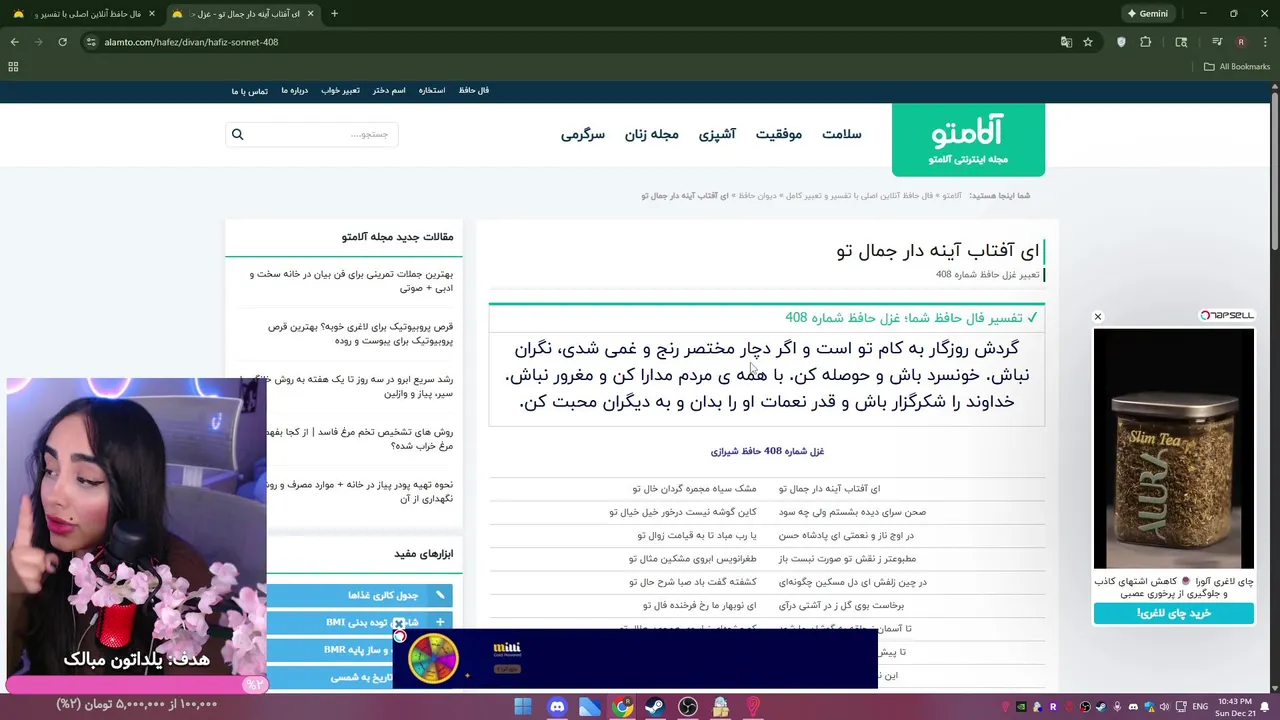Open the BMI calculator tool
The image size is (1280, 720).
(360, 622)
